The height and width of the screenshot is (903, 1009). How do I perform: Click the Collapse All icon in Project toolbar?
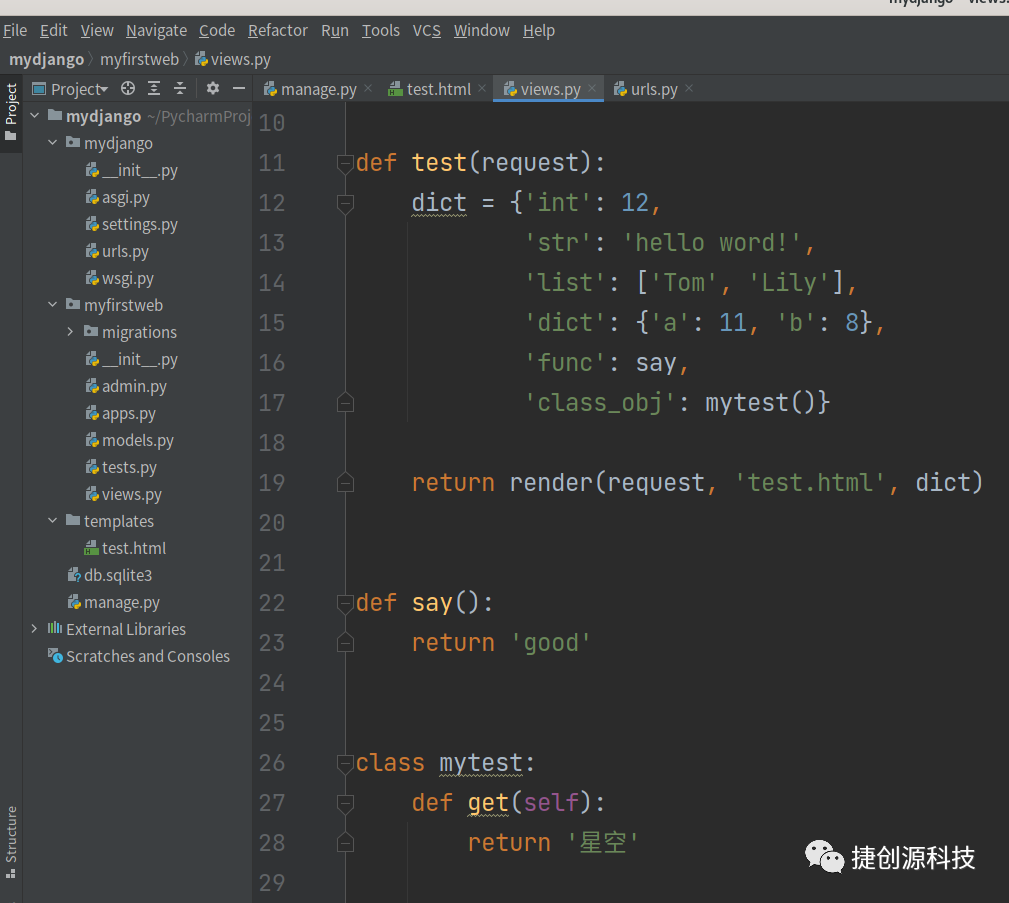pyautogui.click(x=180, y=88)
